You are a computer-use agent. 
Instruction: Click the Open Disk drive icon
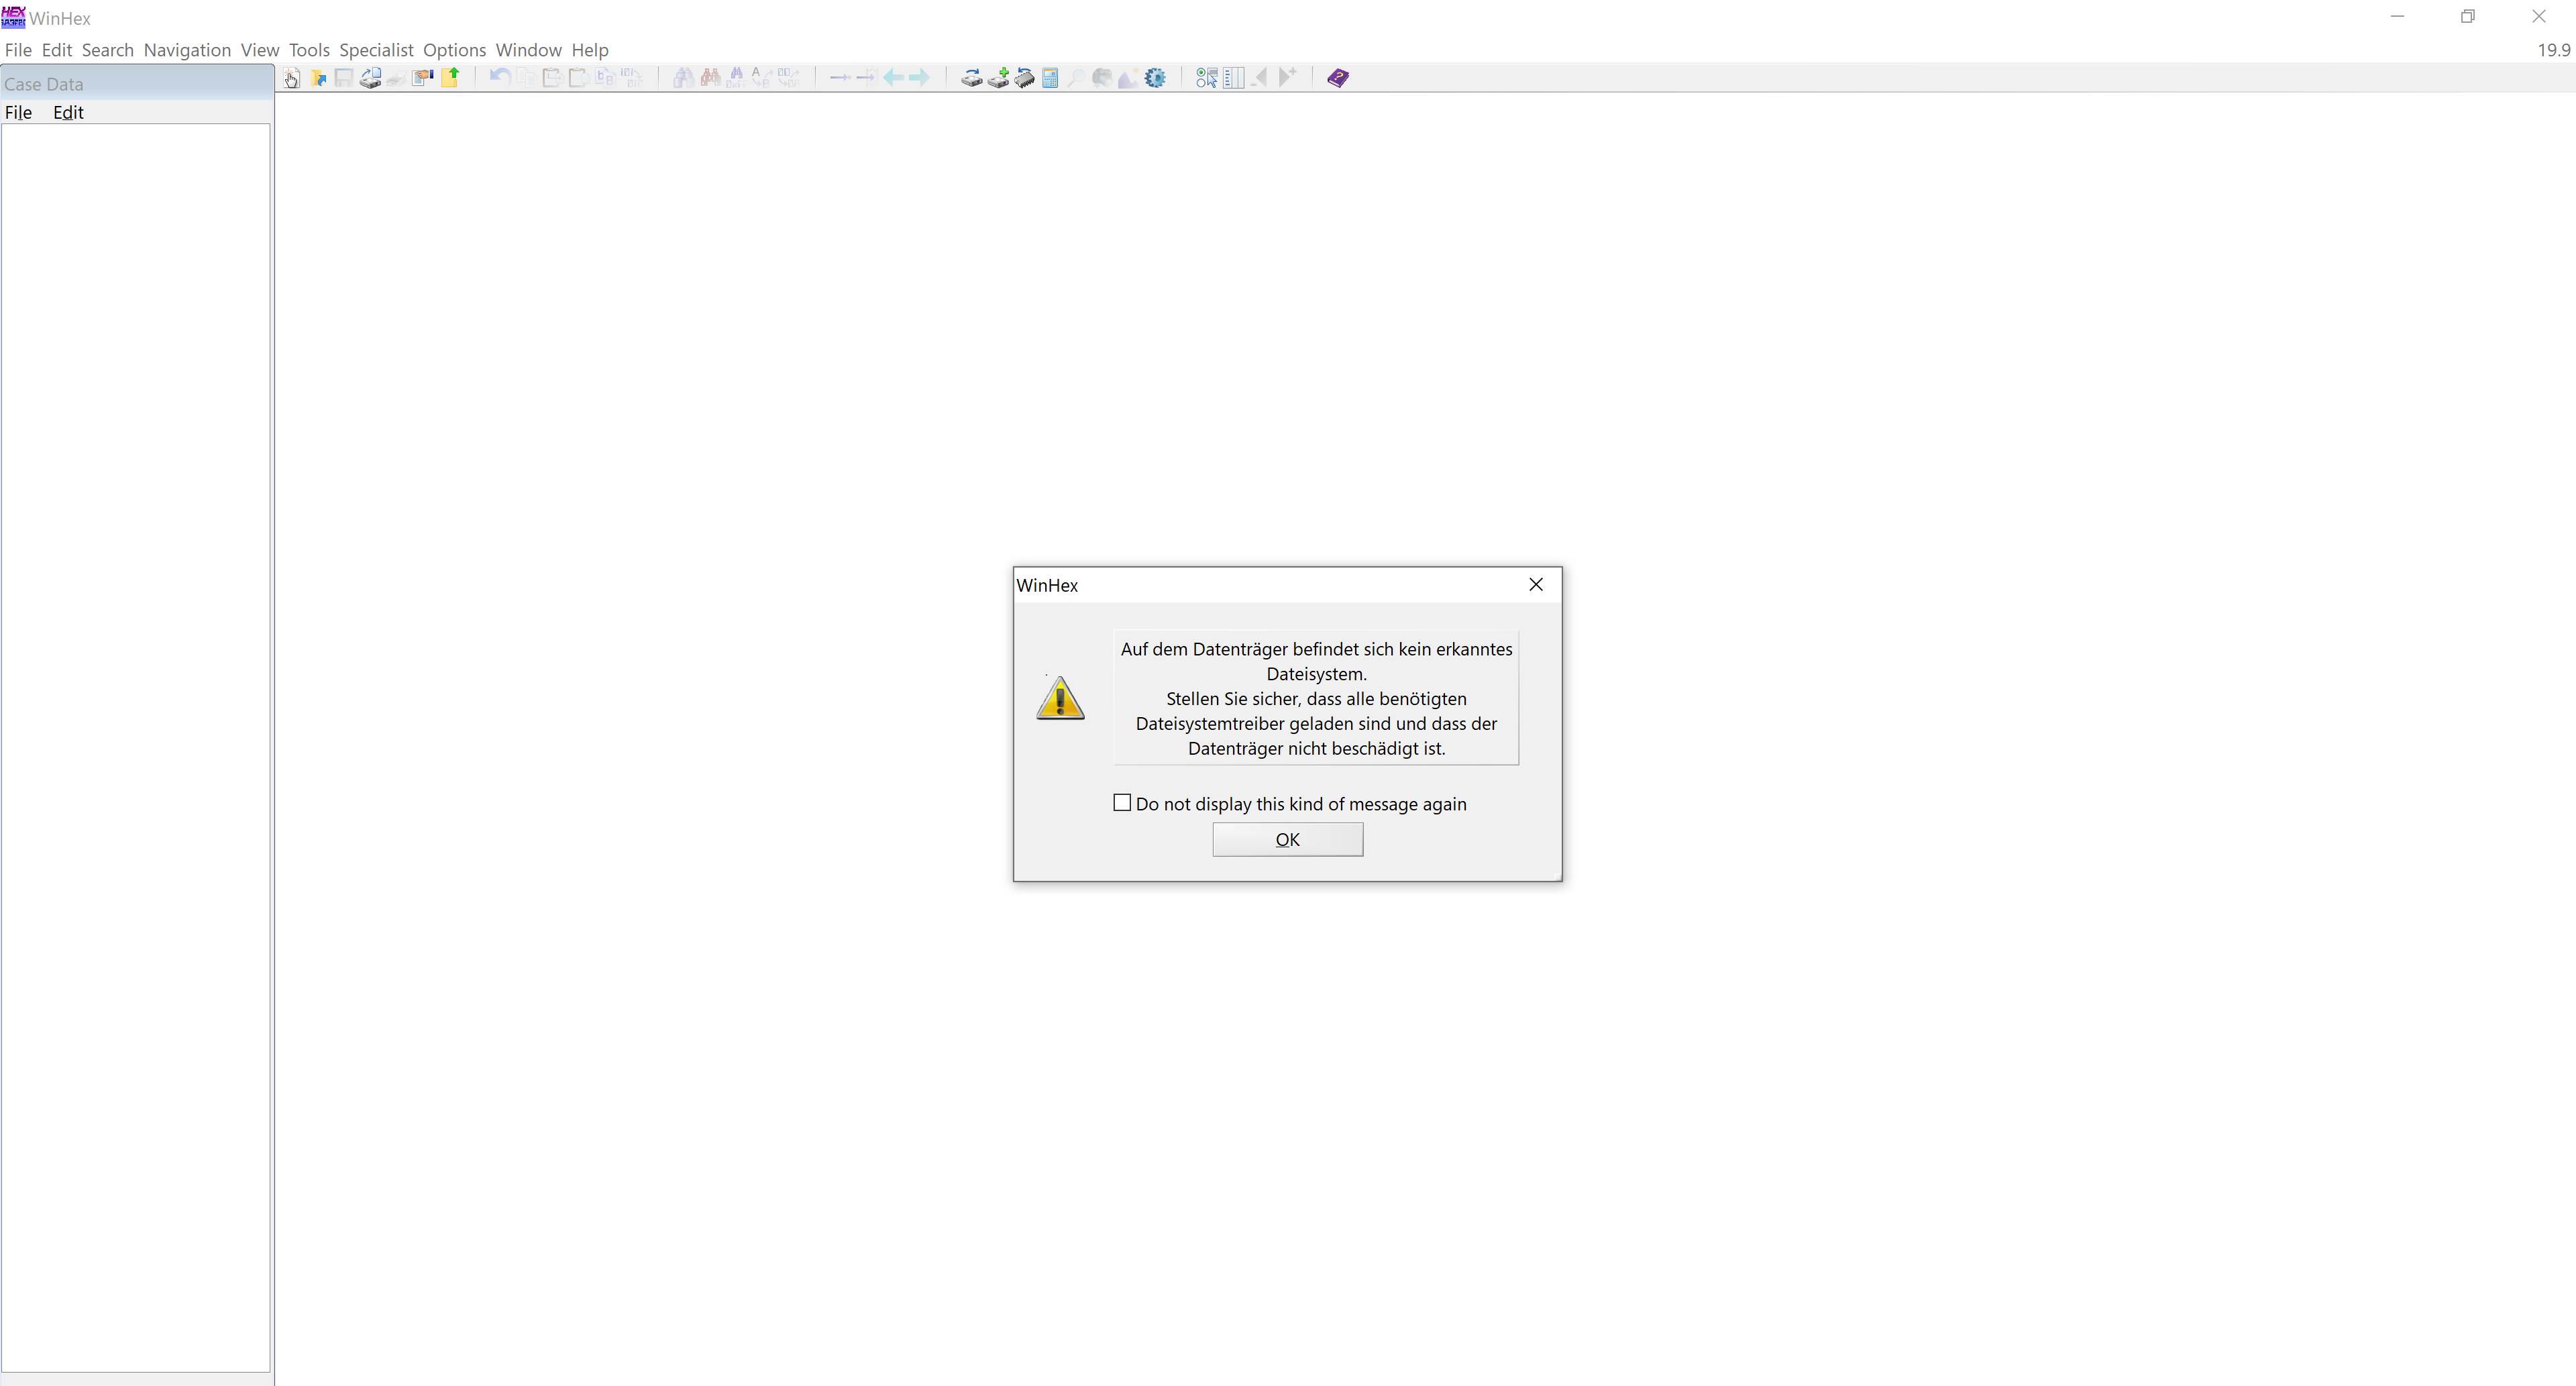[x=971, y=78]
